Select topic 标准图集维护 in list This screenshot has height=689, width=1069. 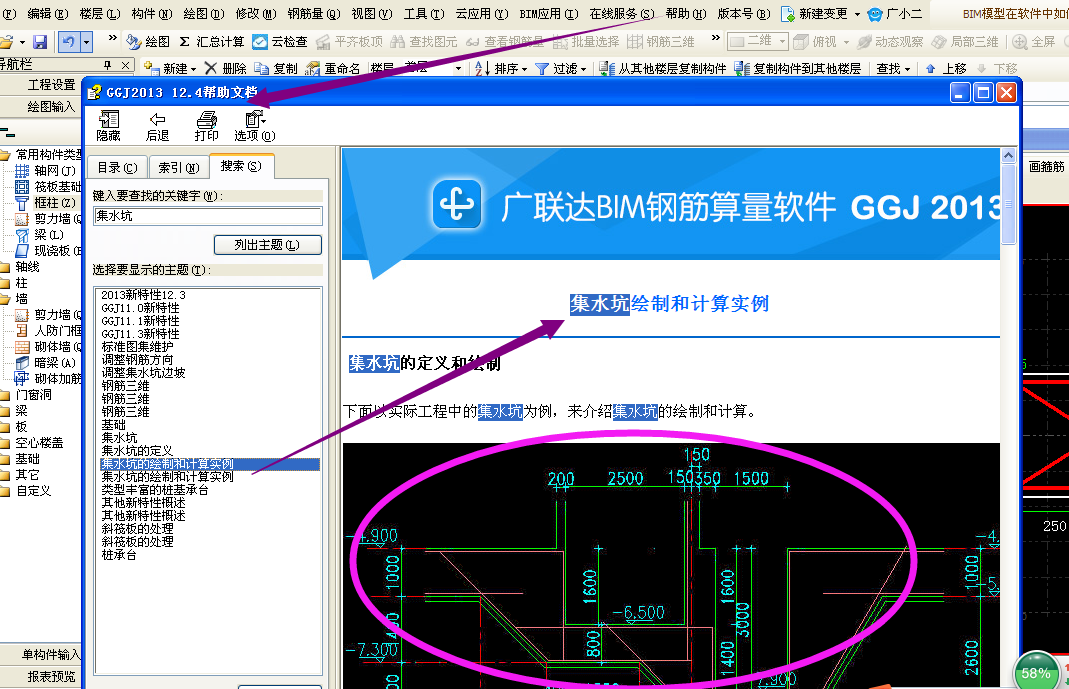click(137, 347)
